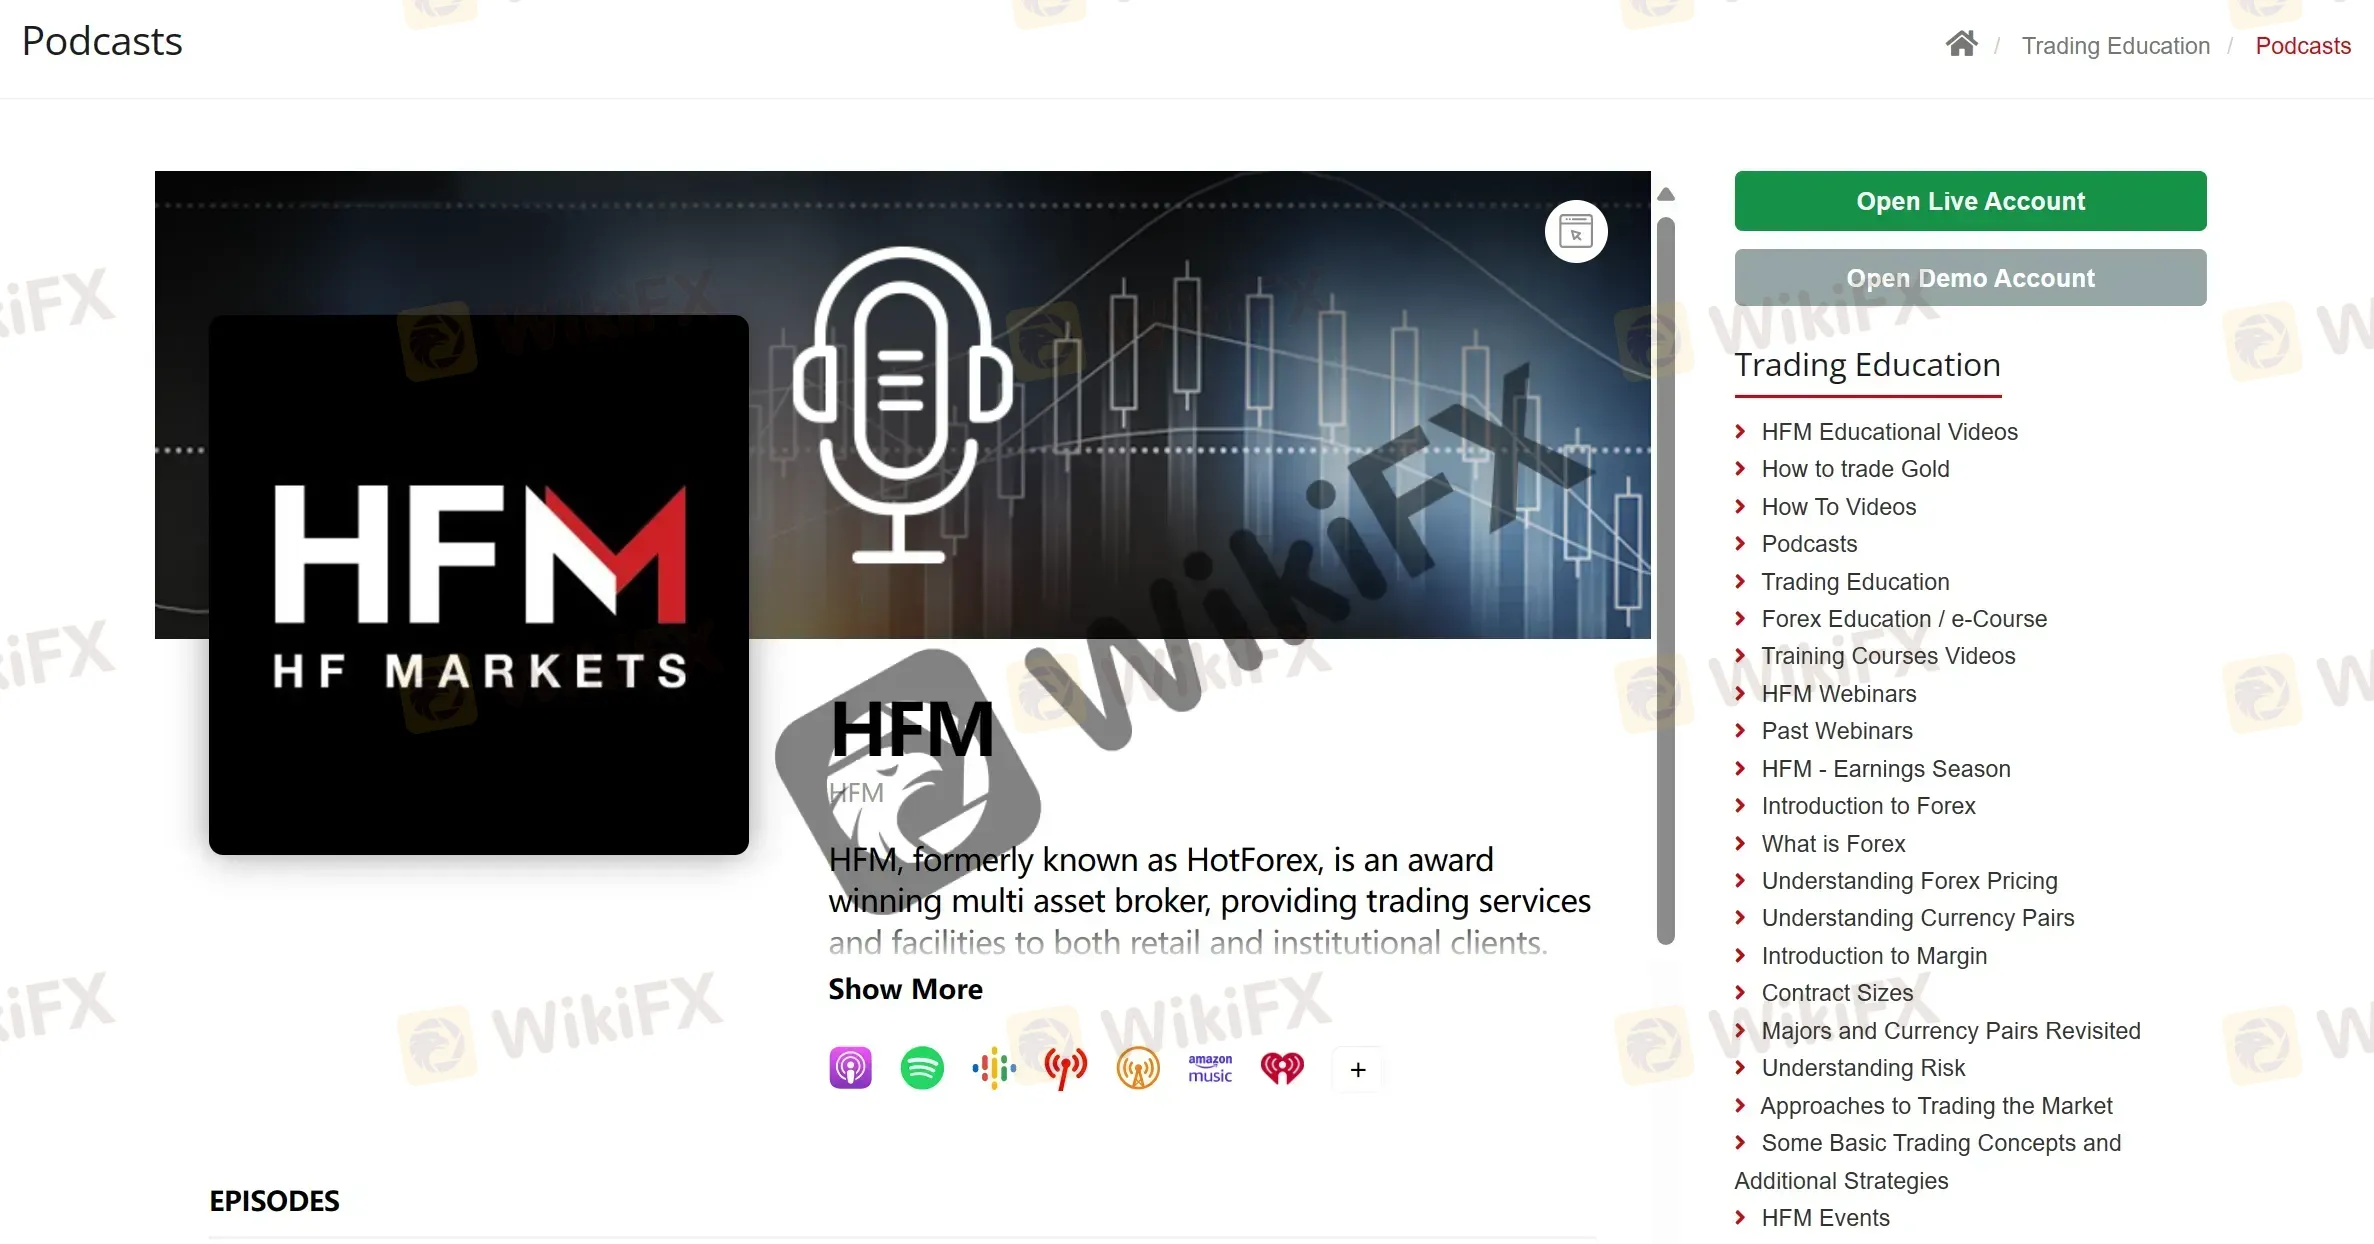Click Show More podcast description link
This screenshot has width=2374, height=1244.
[x=906, y=988]
